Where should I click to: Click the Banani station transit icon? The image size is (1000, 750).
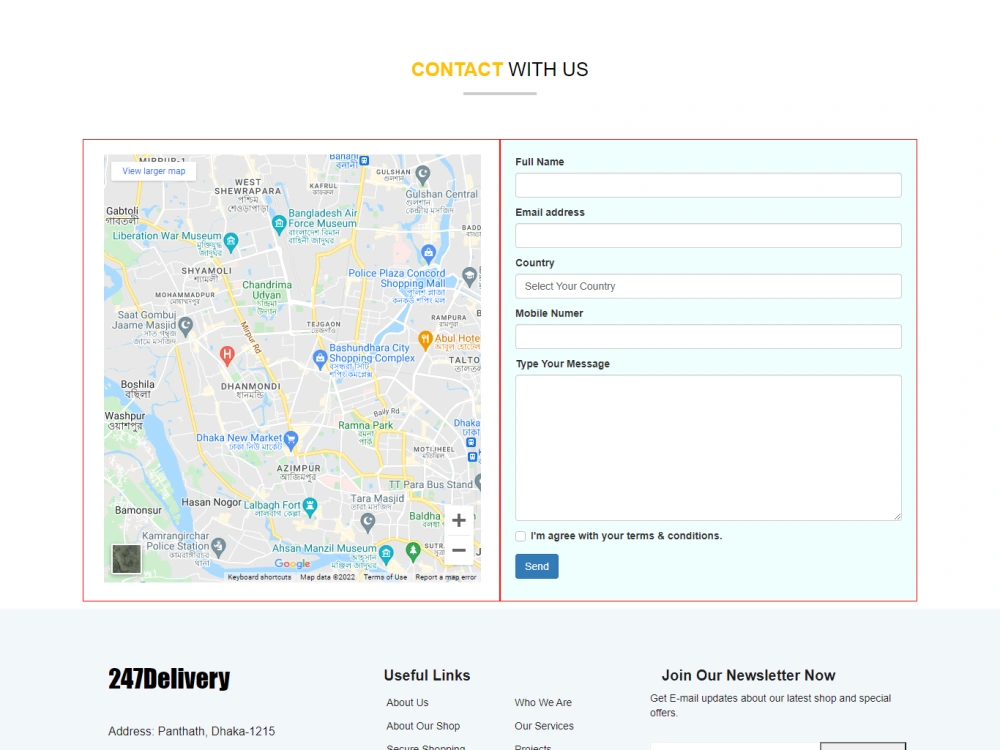364,161
